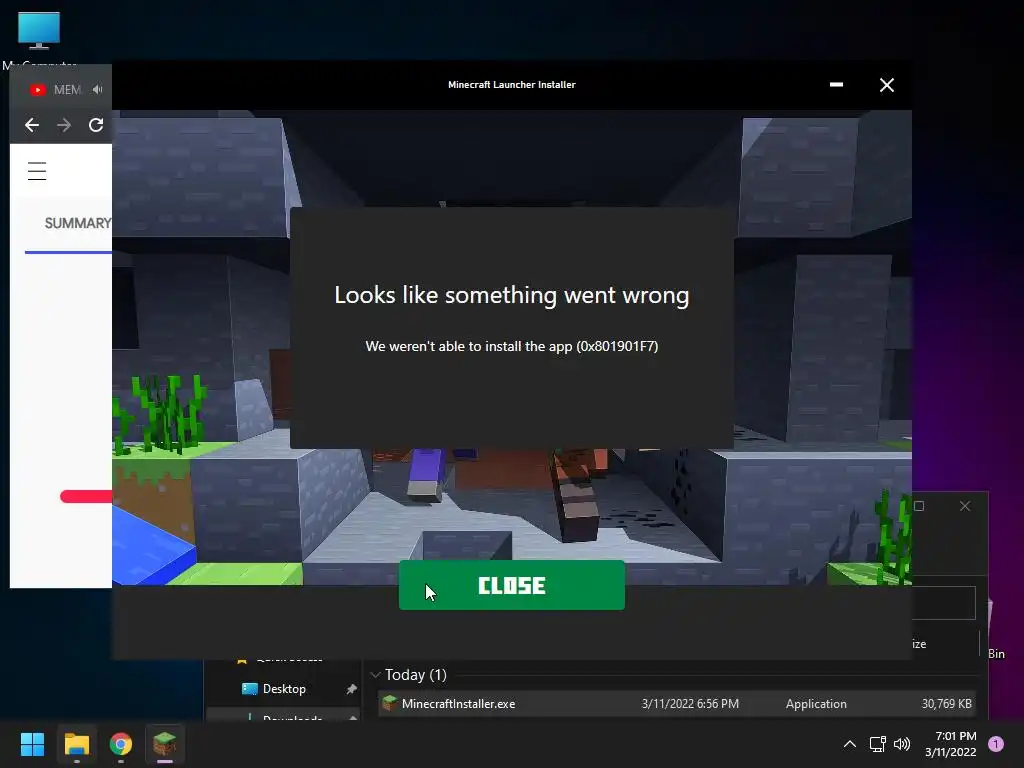Show hidden system tray icons
The image size is (1024, 768).
point(850,744)
